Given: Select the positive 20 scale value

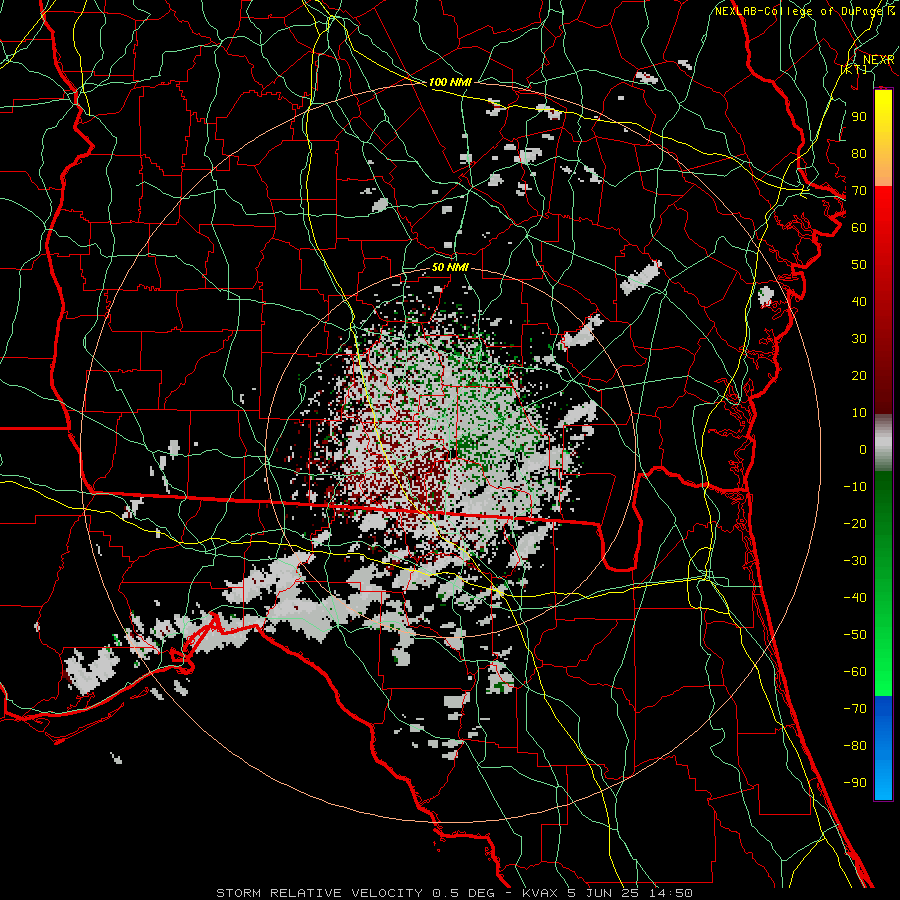Looking at the screenshot, I should point(859,376).
